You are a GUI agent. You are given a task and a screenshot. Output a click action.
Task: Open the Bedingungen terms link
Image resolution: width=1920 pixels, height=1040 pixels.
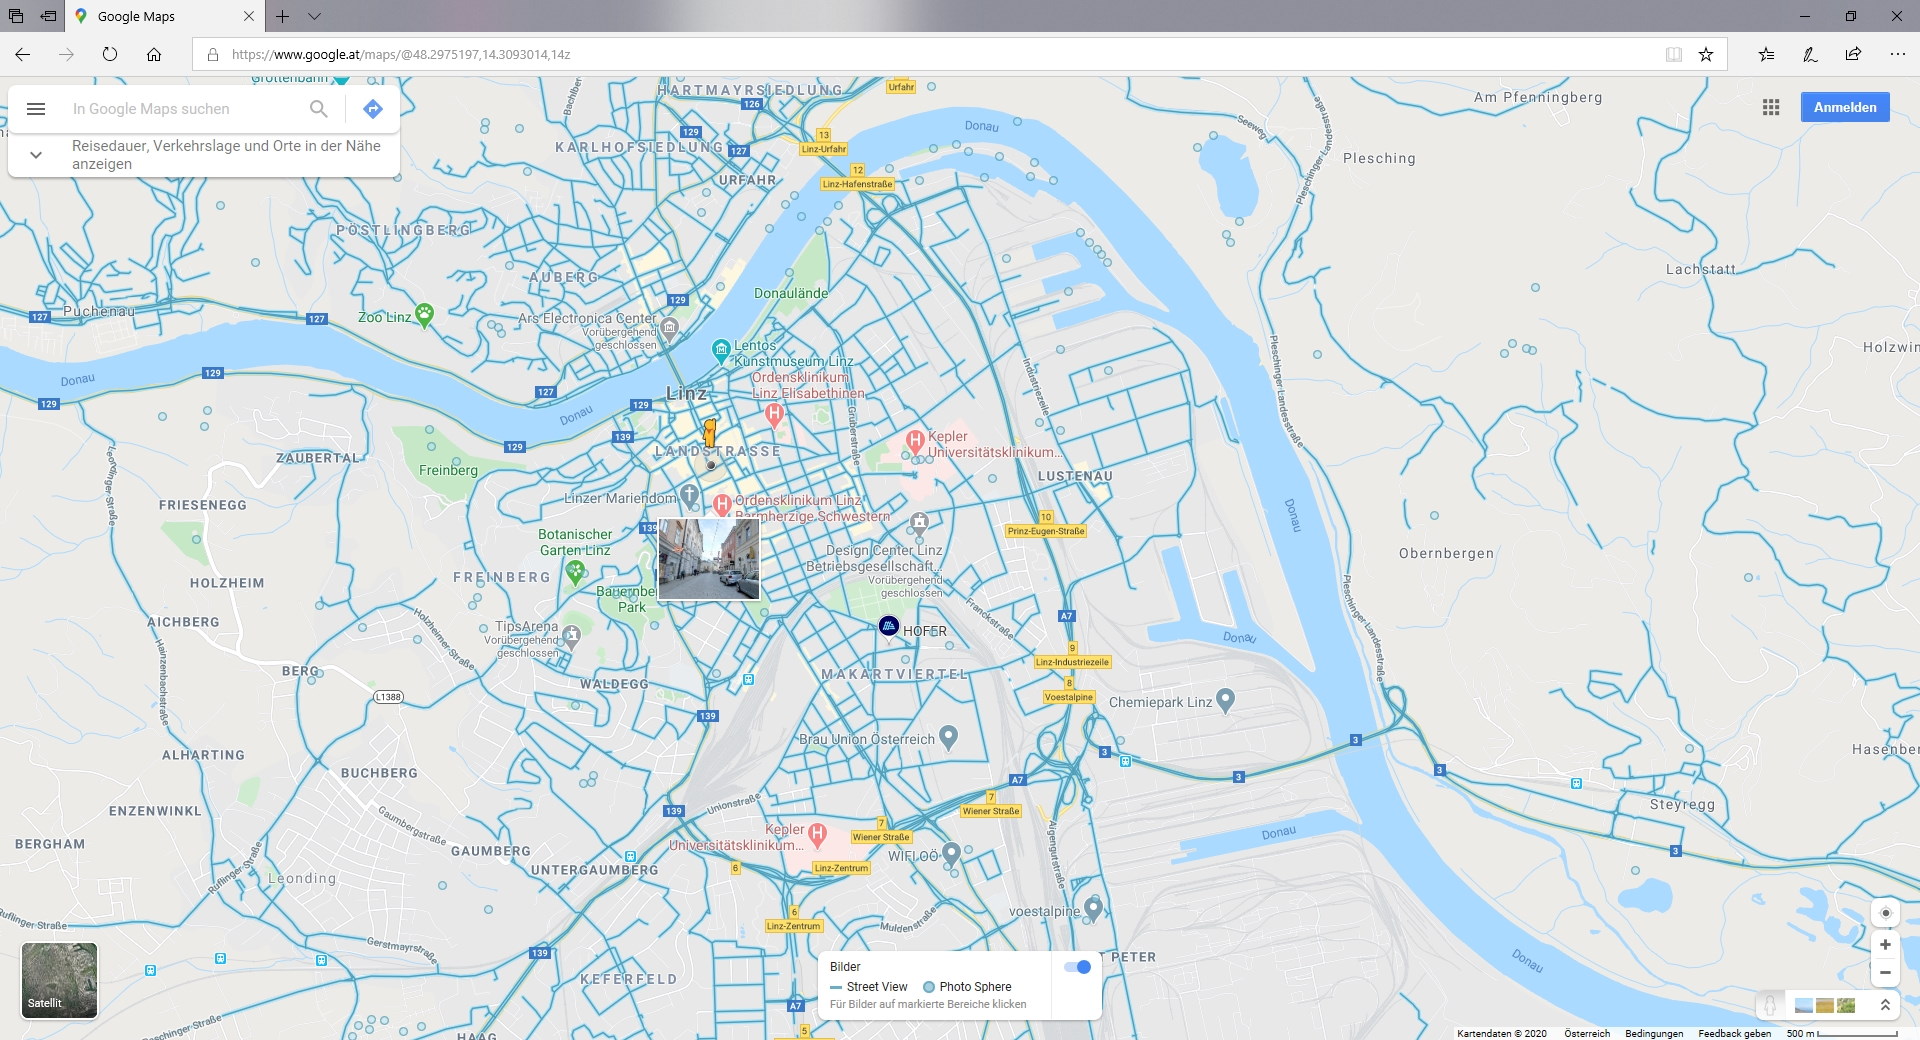coord(1654,1033)
